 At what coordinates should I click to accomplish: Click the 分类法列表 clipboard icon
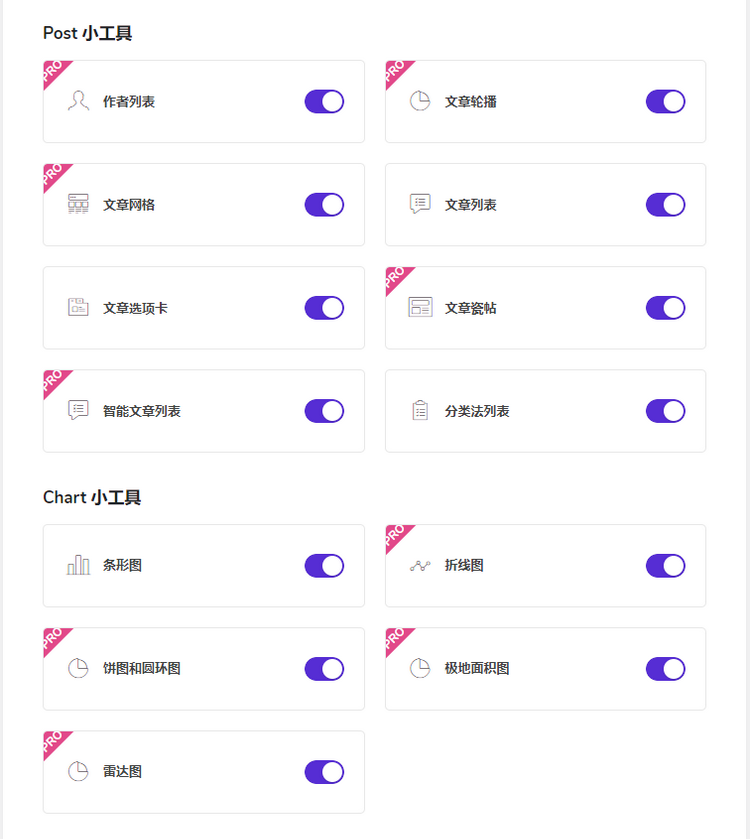click(420, 410)
